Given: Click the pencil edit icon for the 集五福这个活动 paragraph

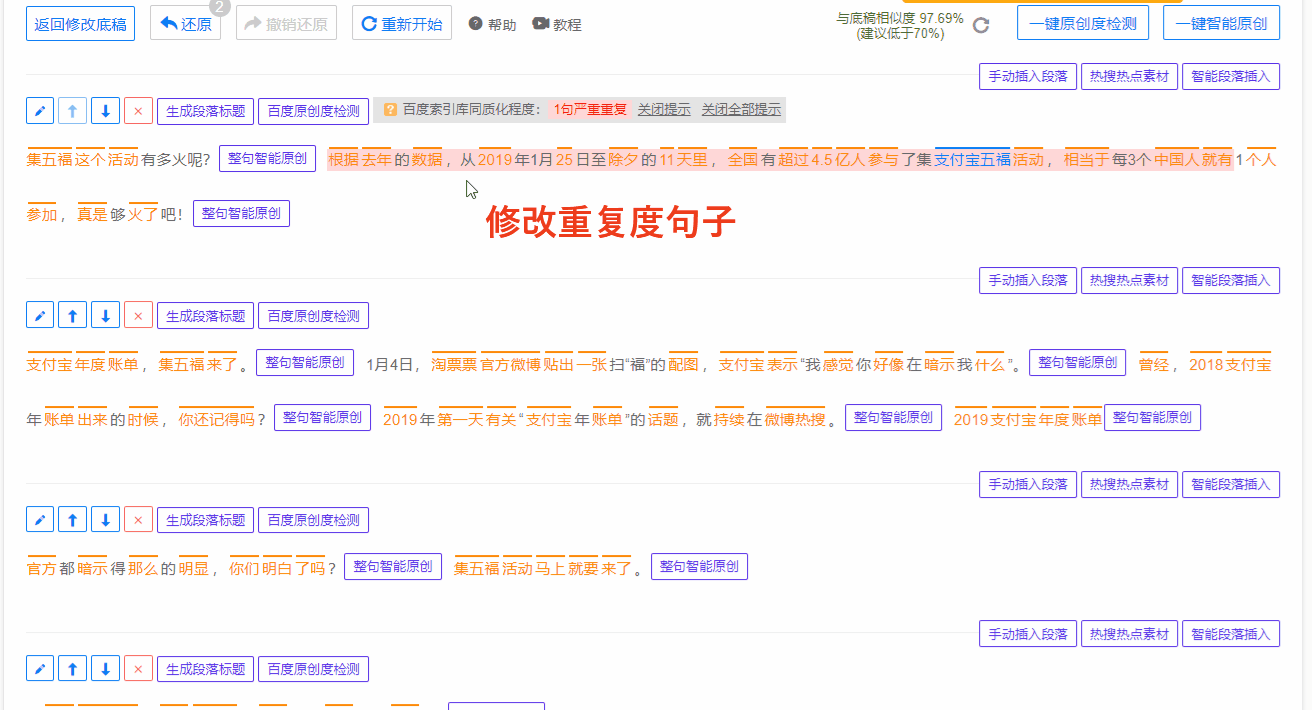Looking at the screenshot, I should (x=39, y=111).
